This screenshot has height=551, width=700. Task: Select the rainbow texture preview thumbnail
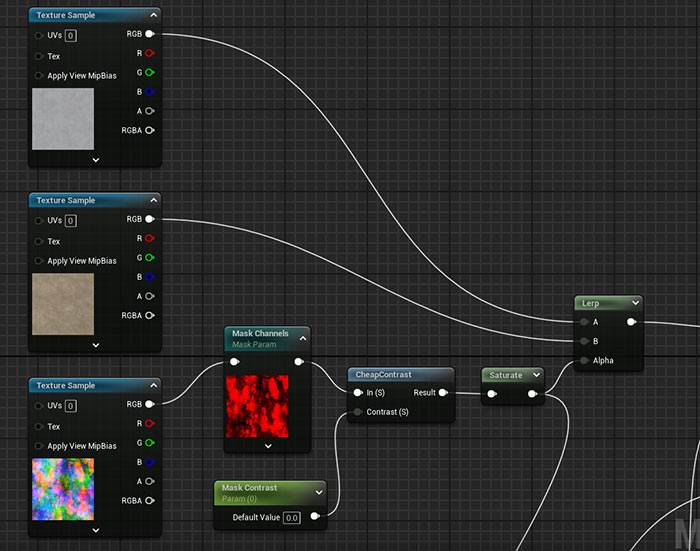click(63, 490)
